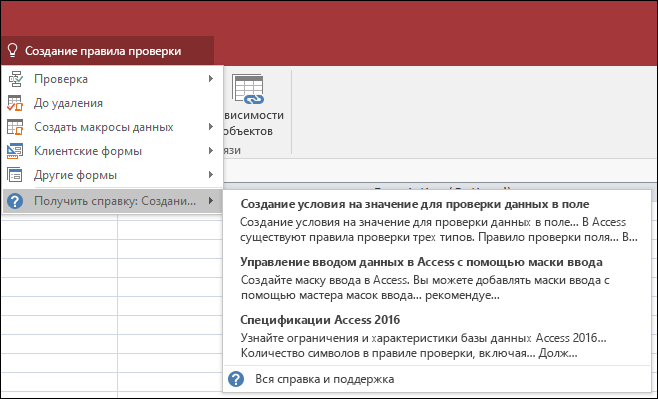Select Получить справку: Создани... entry

[x=112, y=201]
